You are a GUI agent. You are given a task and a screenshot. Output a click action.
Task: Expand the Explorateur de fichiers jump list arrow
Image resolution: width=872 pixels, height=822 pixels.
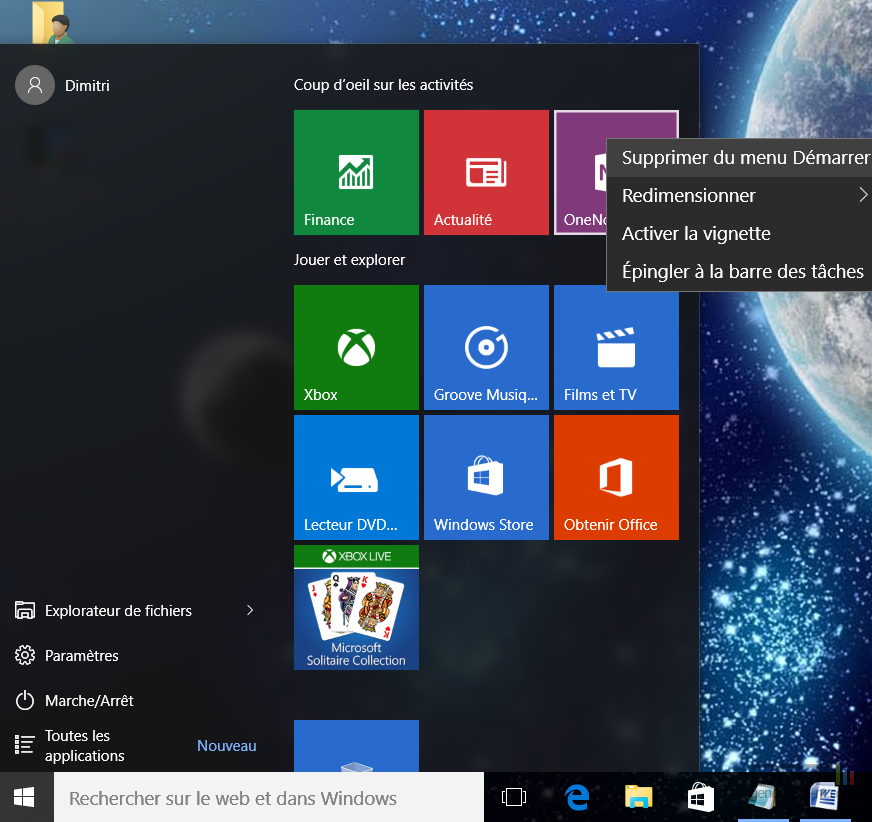[x=250, y=610]
